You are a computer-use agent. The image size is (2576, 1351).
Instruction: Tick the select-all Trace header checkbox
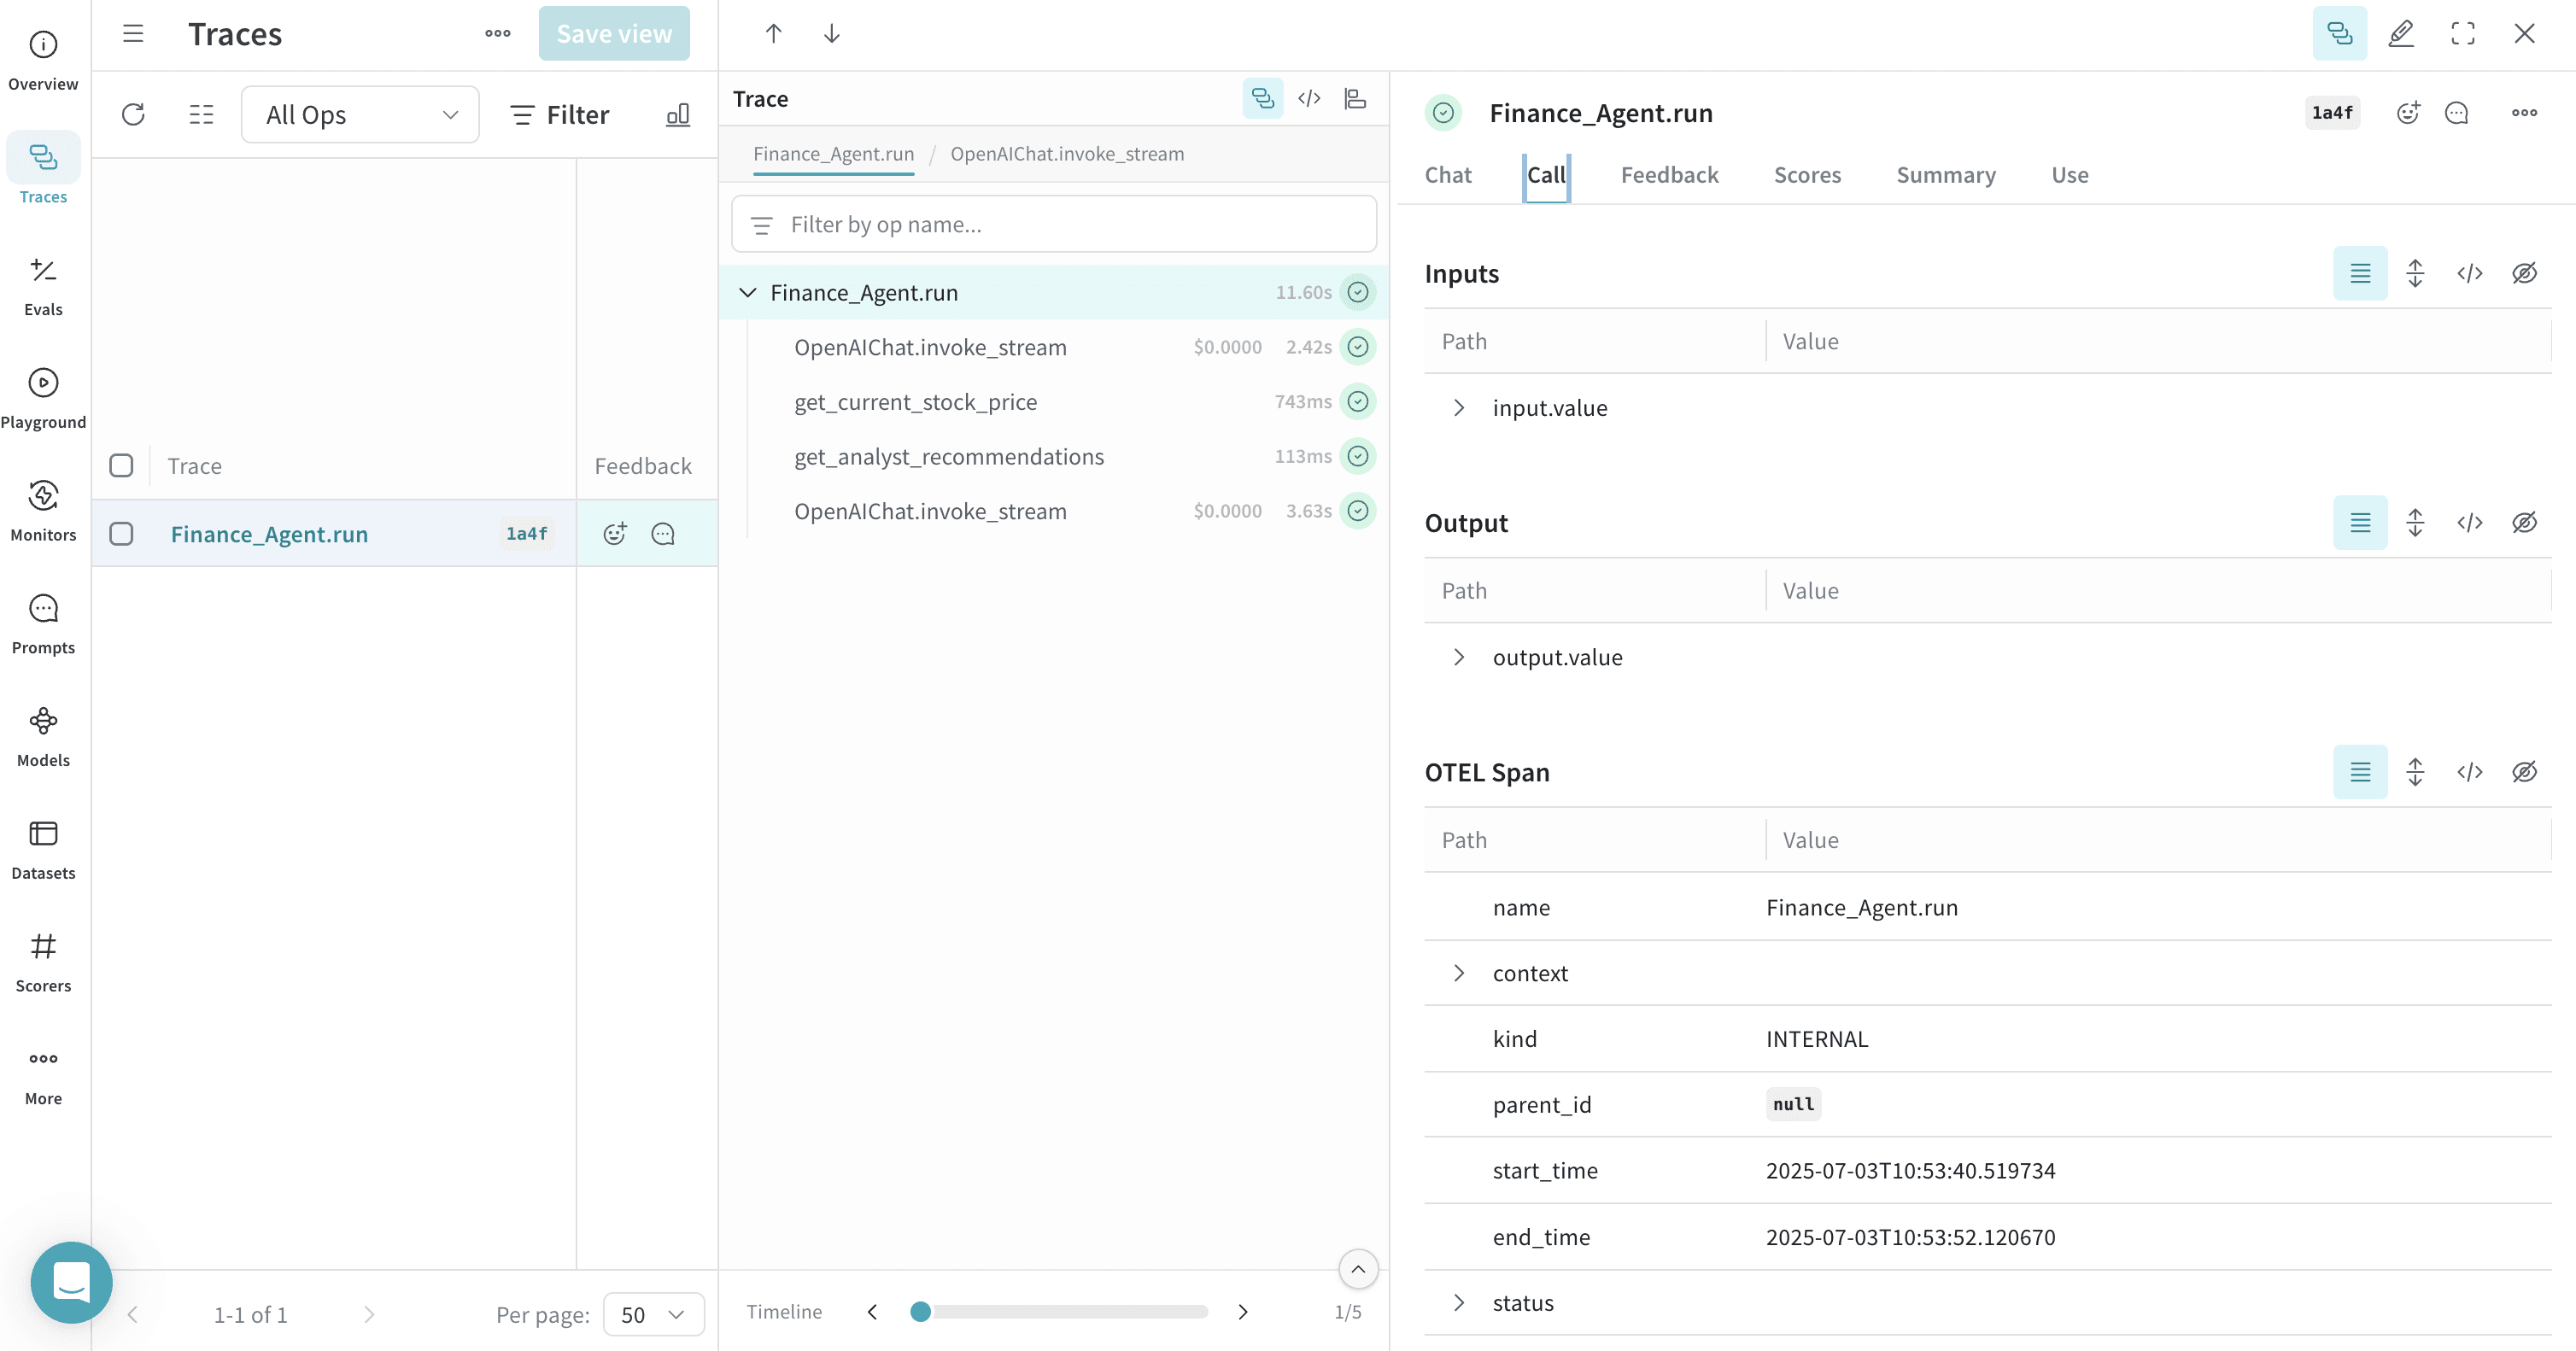click(121, 465)
